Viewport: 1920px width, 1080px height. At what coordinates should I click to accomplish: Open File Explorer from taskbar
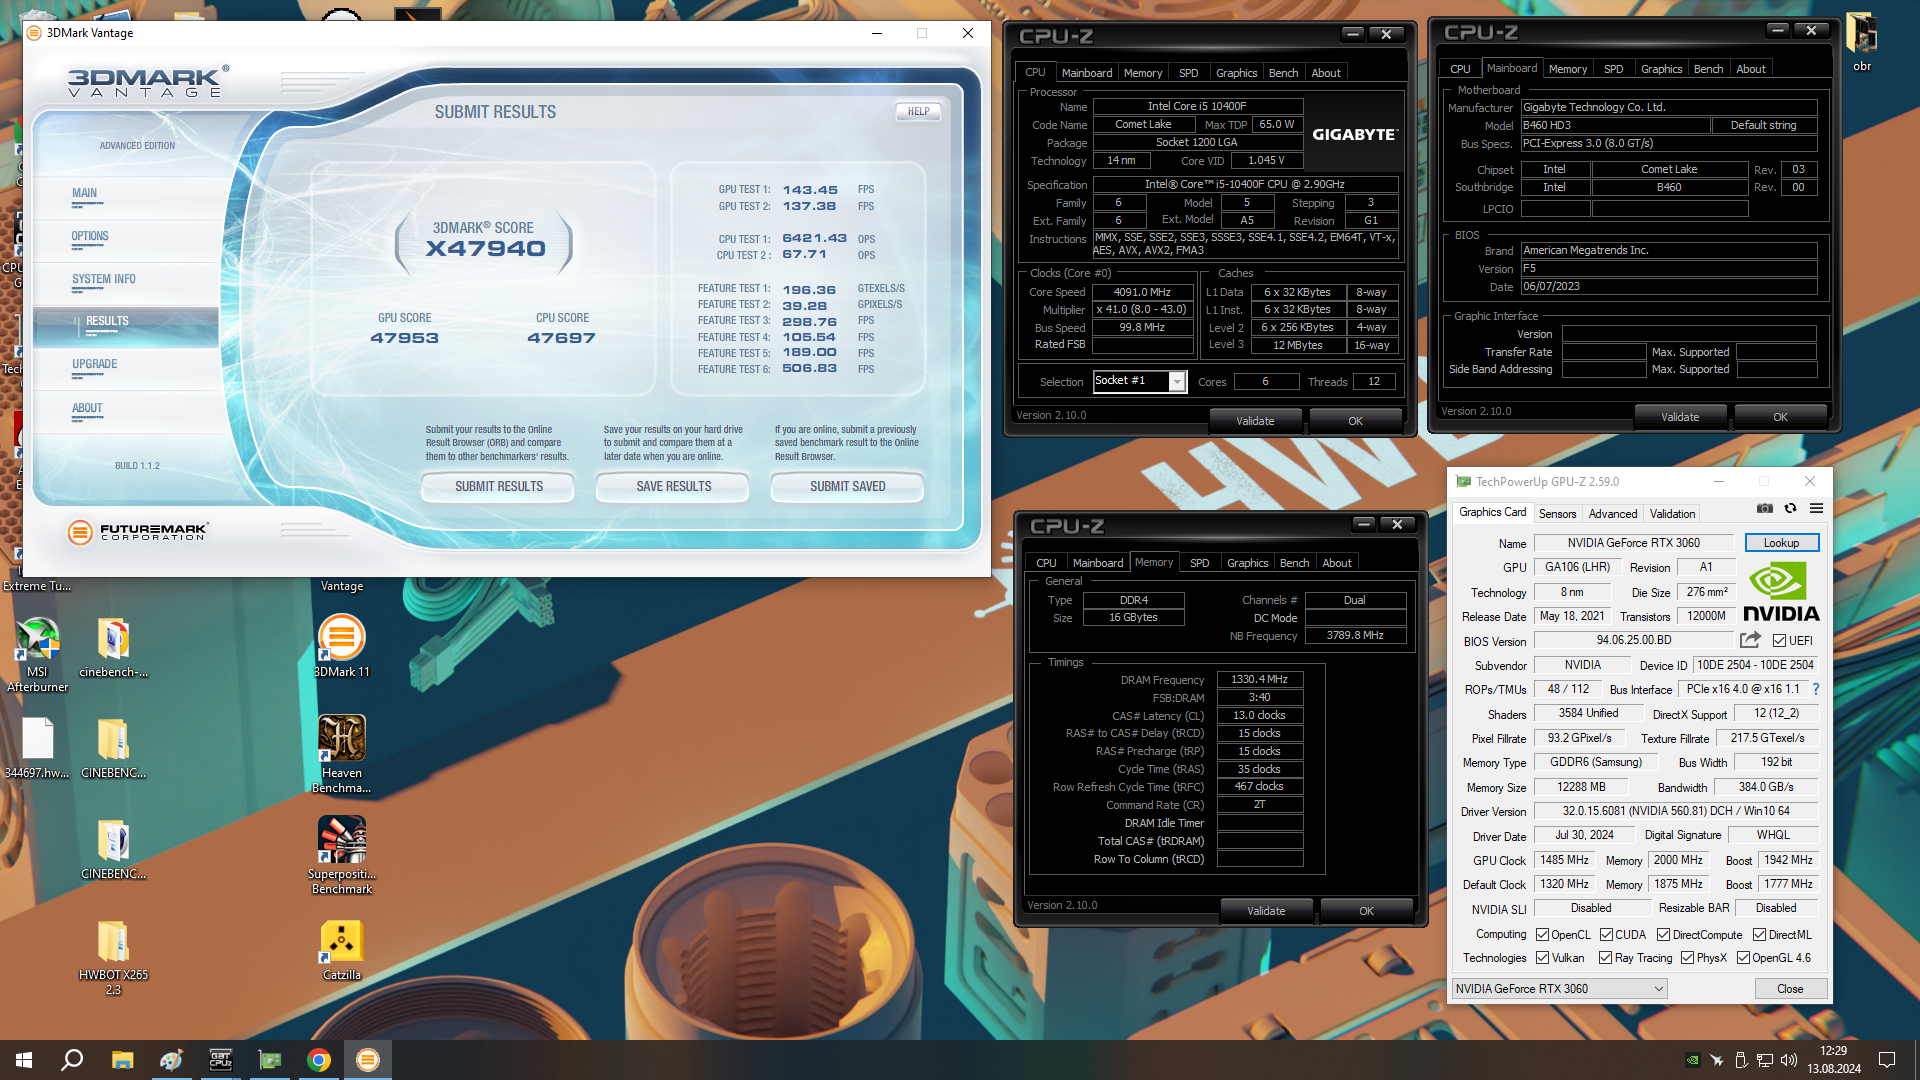pyautogui.click(x=122, y=1060)
